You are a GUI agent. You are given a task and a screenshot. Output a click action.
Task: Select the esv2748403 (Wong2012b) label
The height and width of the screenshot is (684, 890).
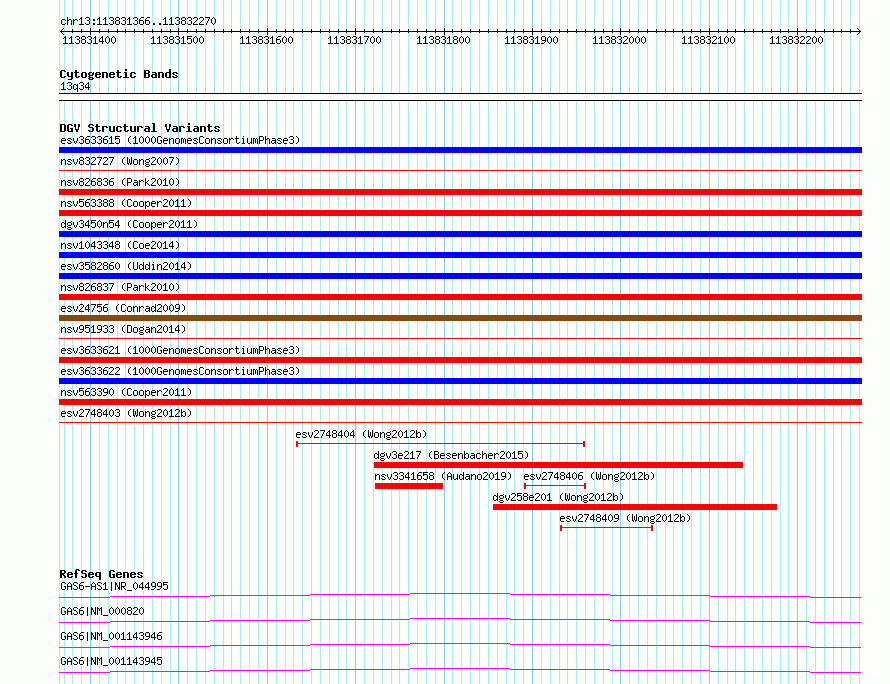(126, 413)
